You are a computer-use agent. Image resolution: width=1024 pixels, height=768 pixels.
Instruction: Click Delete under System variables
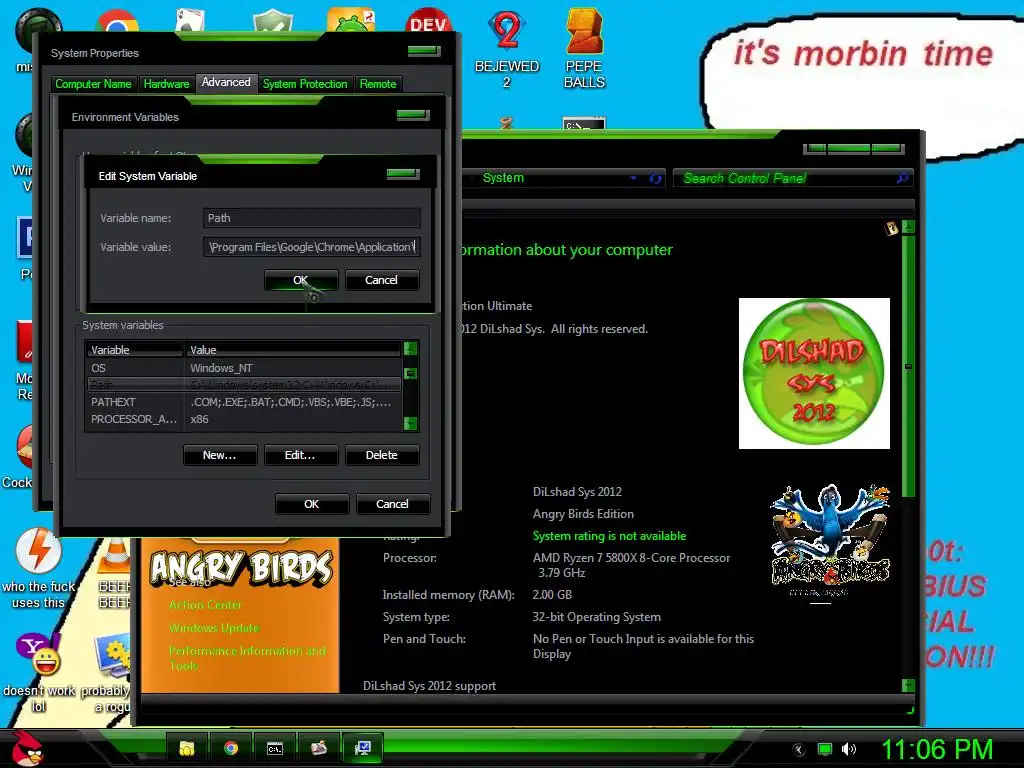click(x=381, y=455)
